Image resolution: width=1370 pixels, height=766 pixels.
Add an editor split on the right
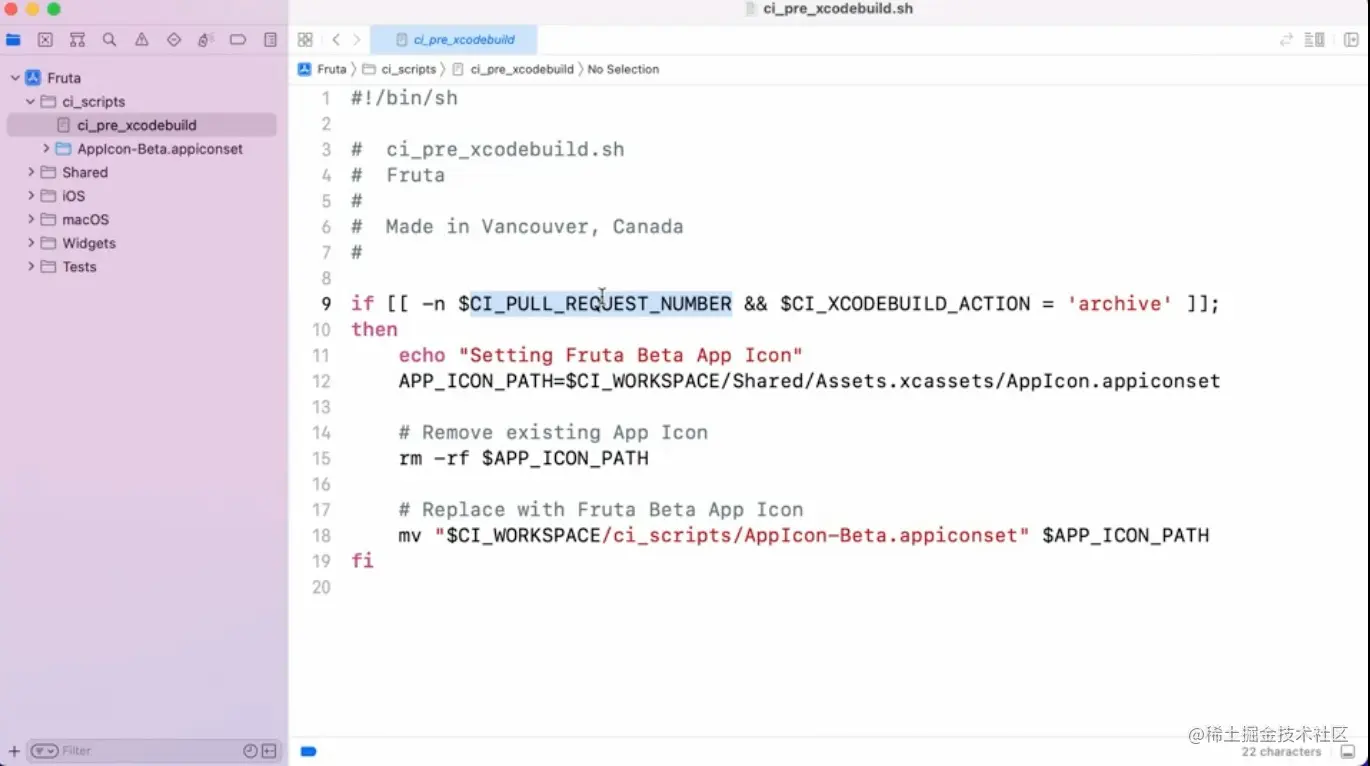coord(1351,40)
